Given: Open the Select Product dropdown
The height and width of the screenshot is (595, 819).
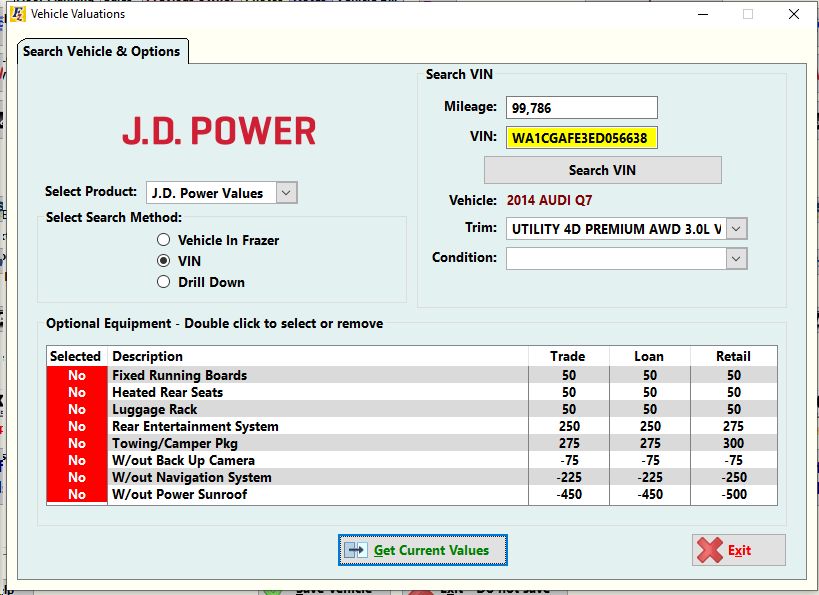Looking at the screenshot, I should coord(286,192).
